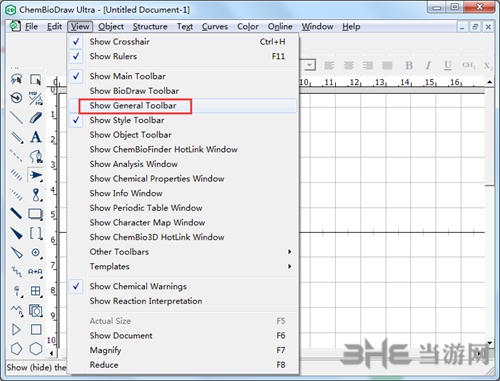Open the Chemical Symbols tool
Viewport: 500px width, 381px height.
tap(35, 252)
